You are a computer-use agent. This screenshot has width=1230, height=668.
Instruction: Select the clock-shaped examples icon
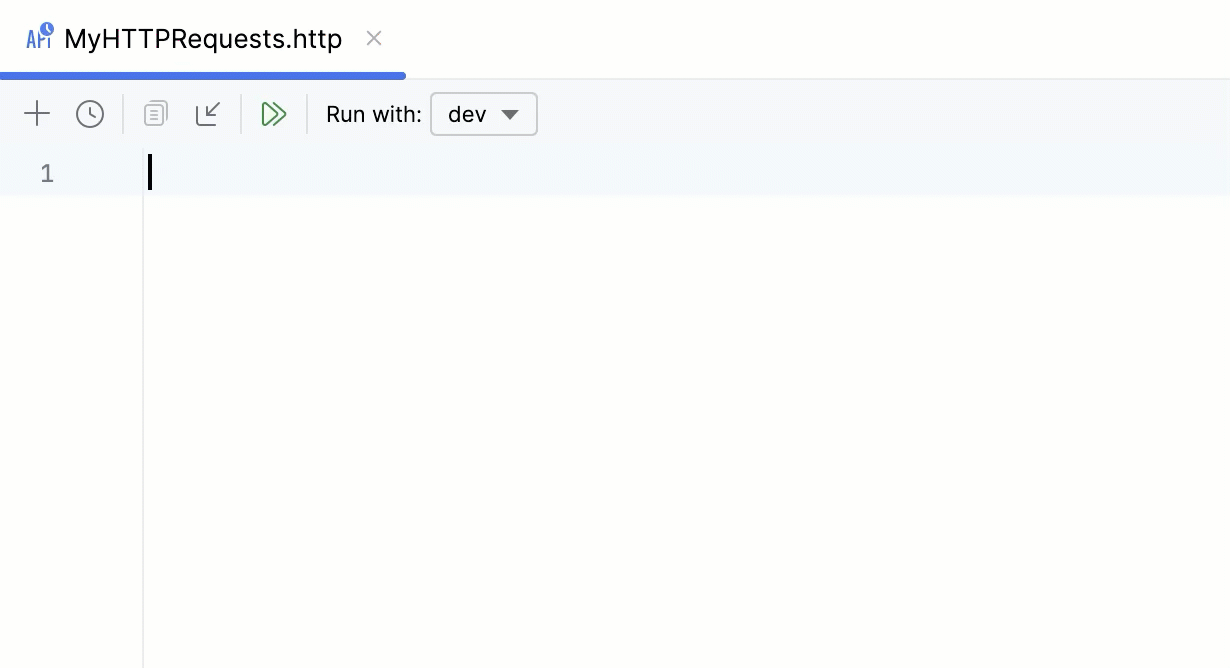tap(90, 113)
